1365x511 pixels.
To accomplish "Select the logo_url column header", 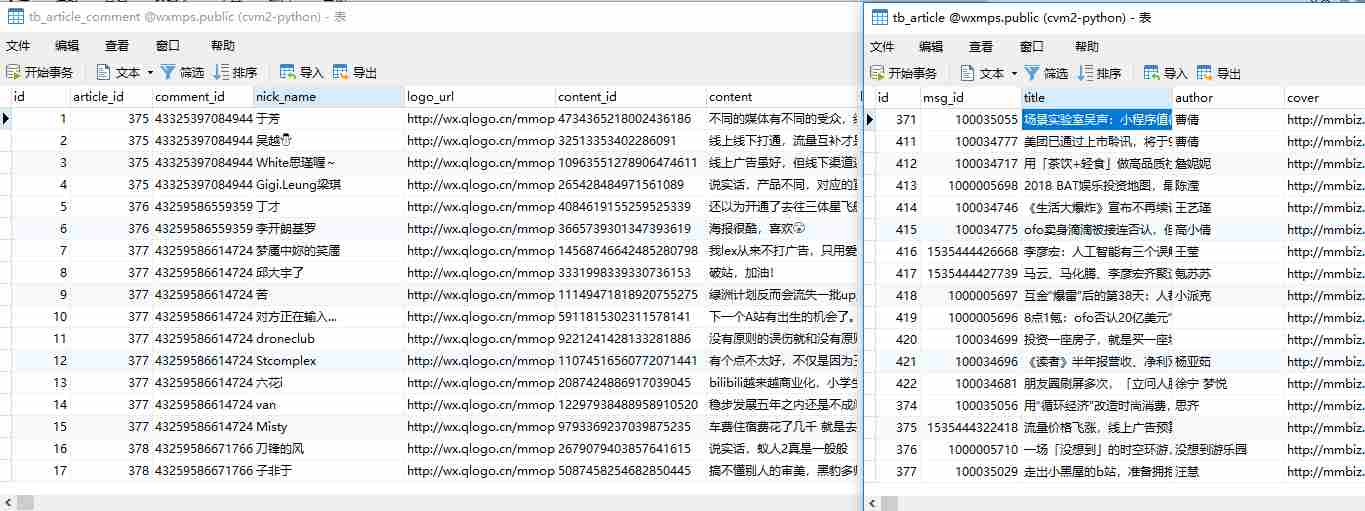I will click(479, 97).
